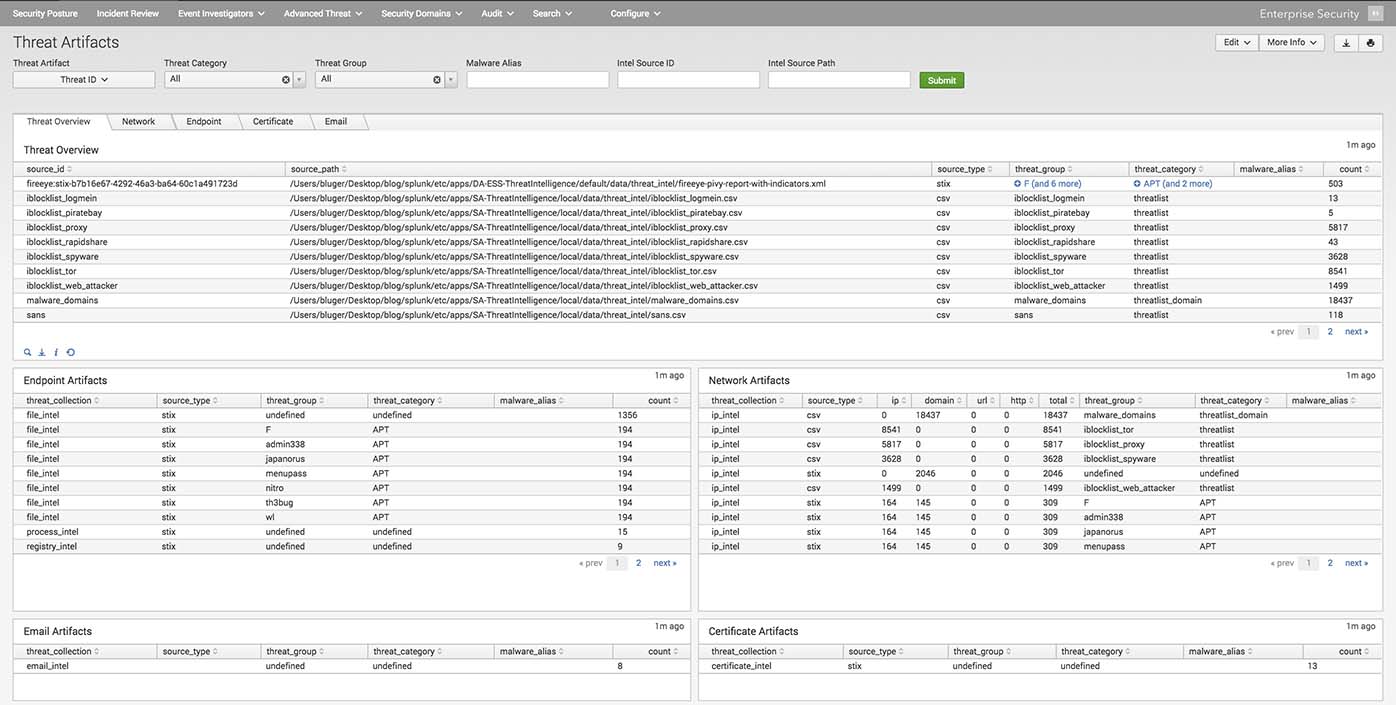The height and width of the screenshot is (705, 1396).
Task: Select the Threat Overview tab
Action: (59, 121)
